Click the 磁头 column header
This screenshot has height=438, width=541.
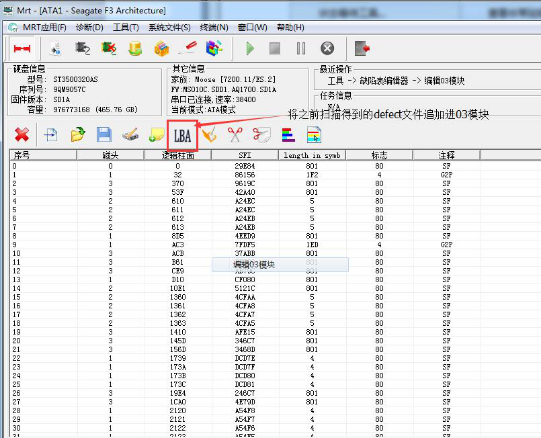click(110, 155)
